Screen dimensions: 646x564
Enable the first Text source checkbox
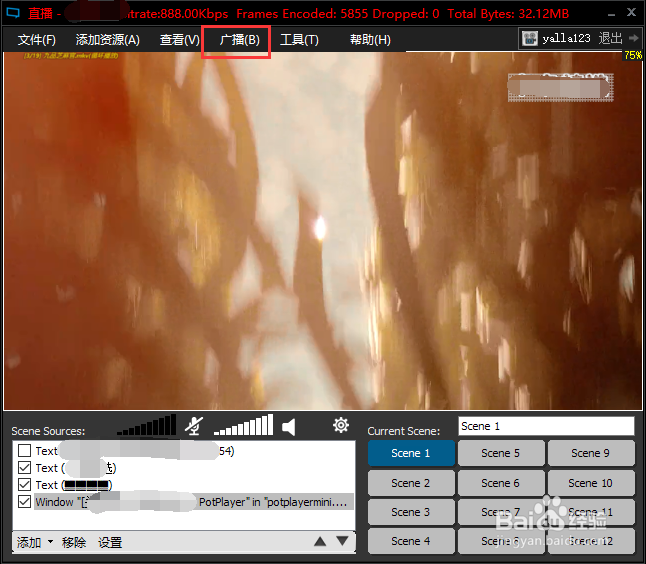click(x=25, y=451)
